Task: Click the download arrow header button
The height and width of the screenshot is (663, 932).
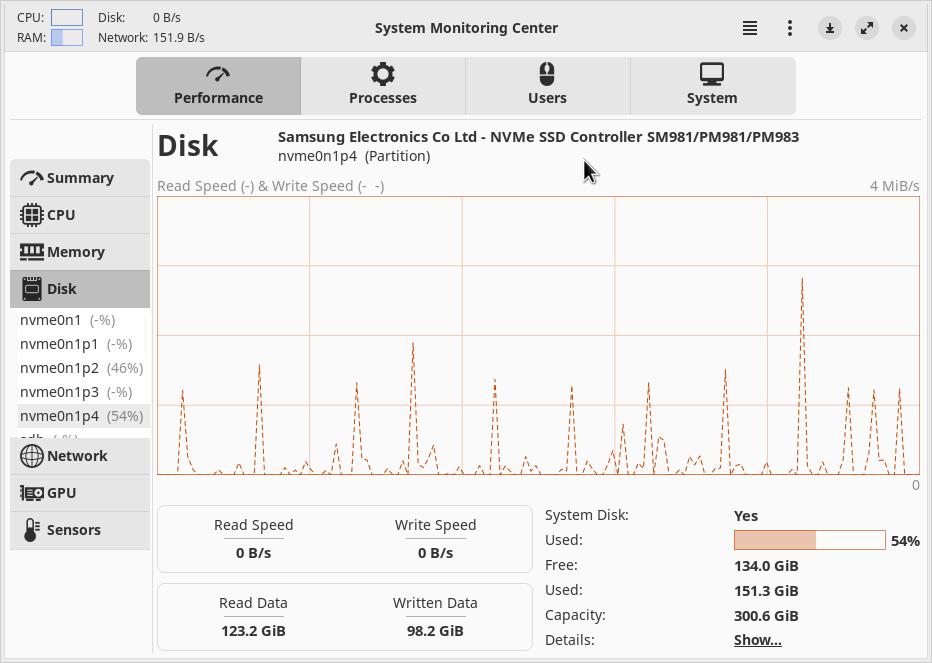Action: point(830,28)
